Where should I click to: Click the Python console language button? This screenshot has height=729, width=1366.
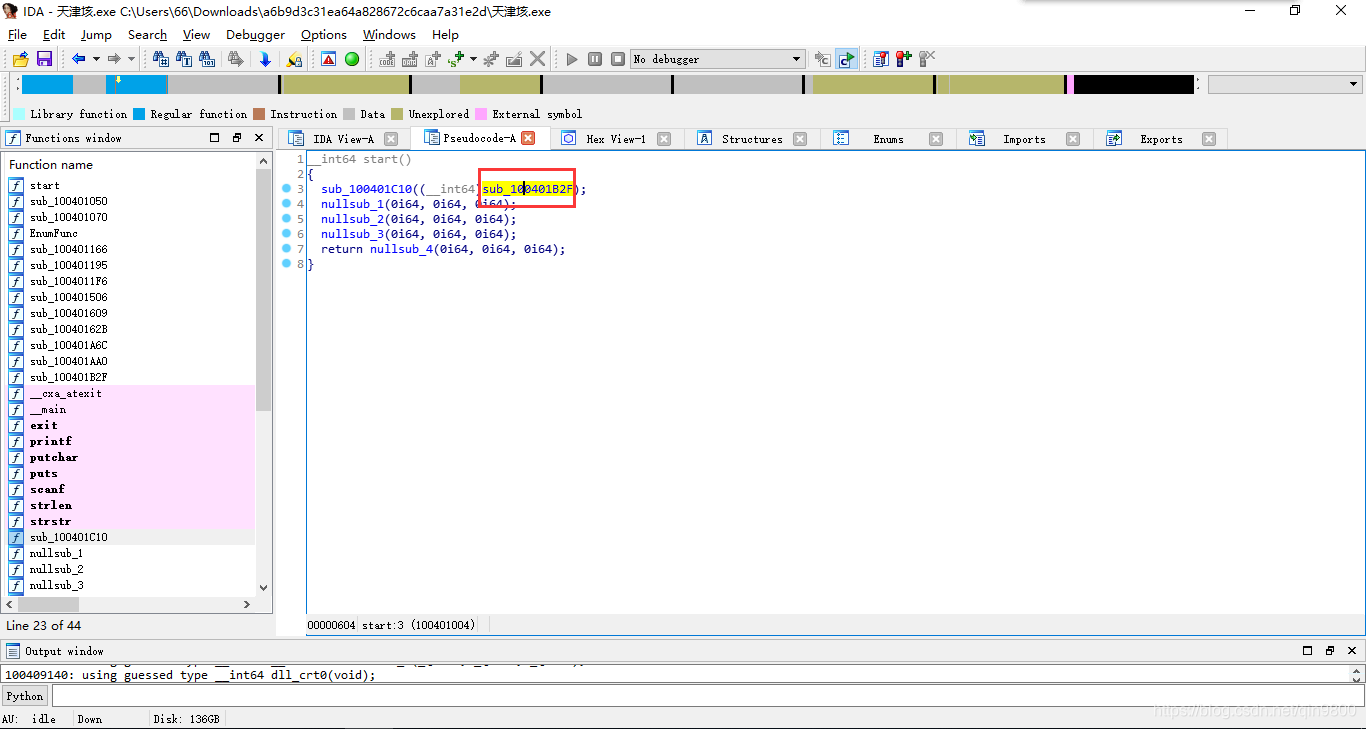25,696
